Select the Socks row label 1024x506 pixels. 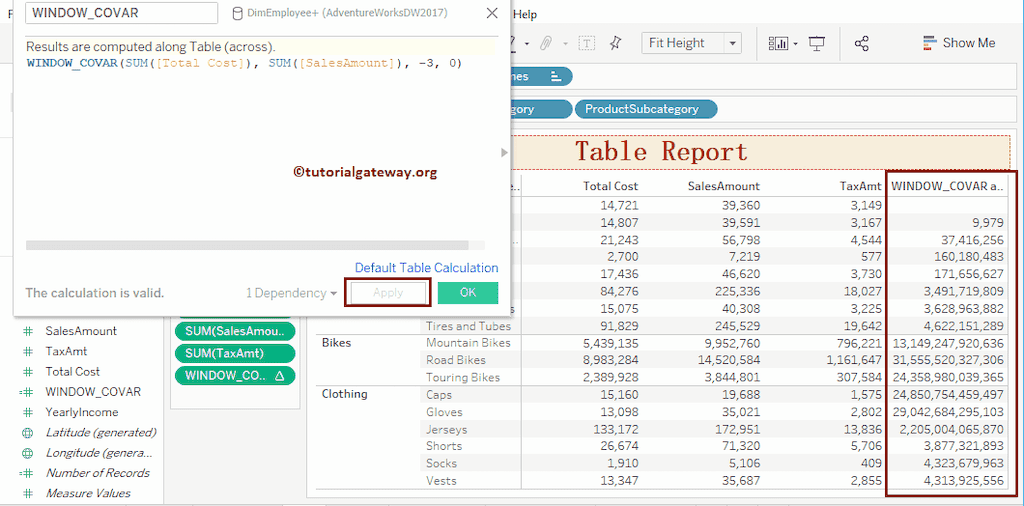pyautogui.click(x=441, y=464)
